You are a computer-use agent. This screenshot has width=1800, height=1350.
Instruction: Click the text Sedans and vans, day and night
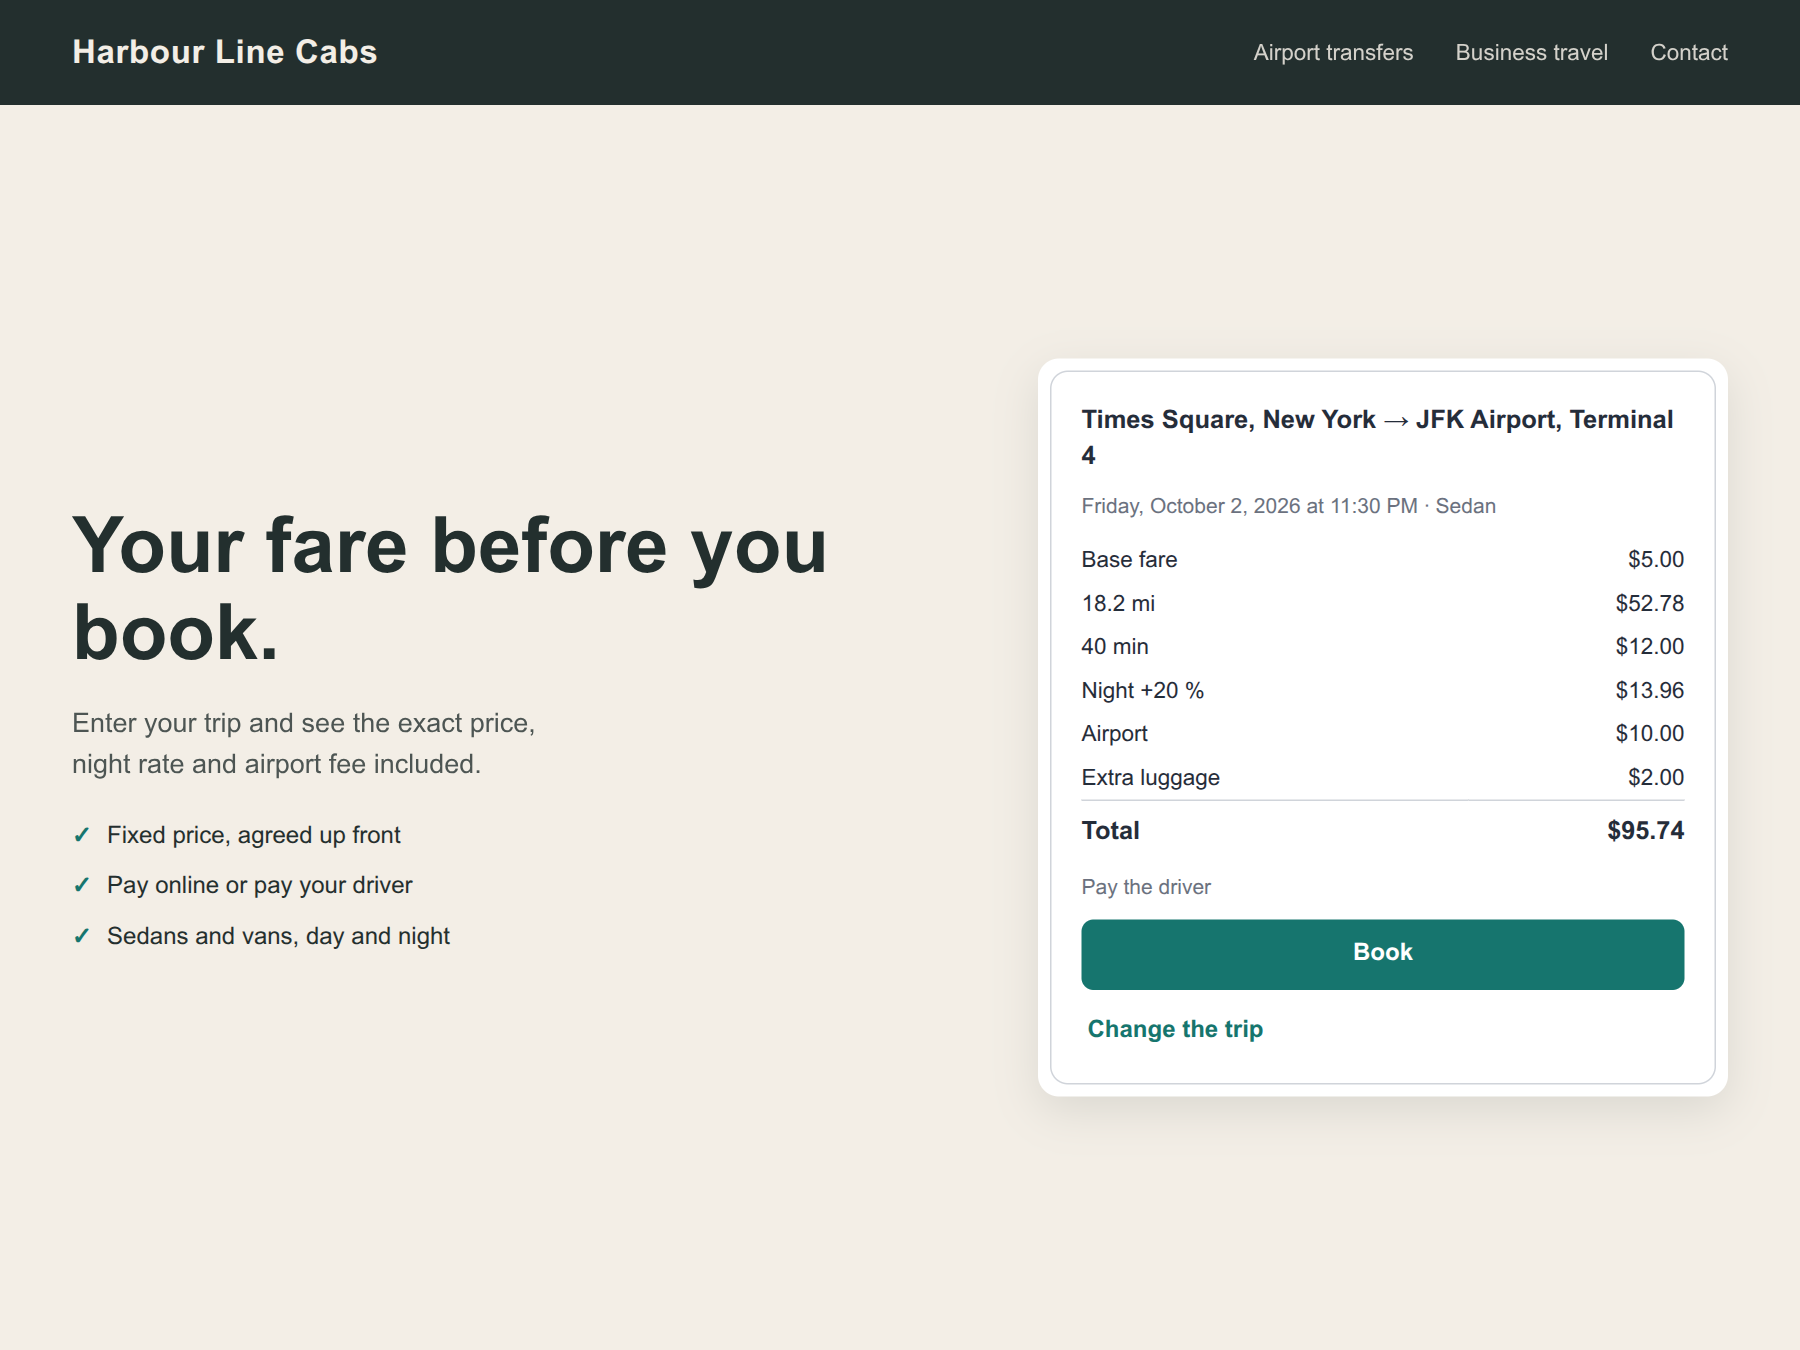278,936
